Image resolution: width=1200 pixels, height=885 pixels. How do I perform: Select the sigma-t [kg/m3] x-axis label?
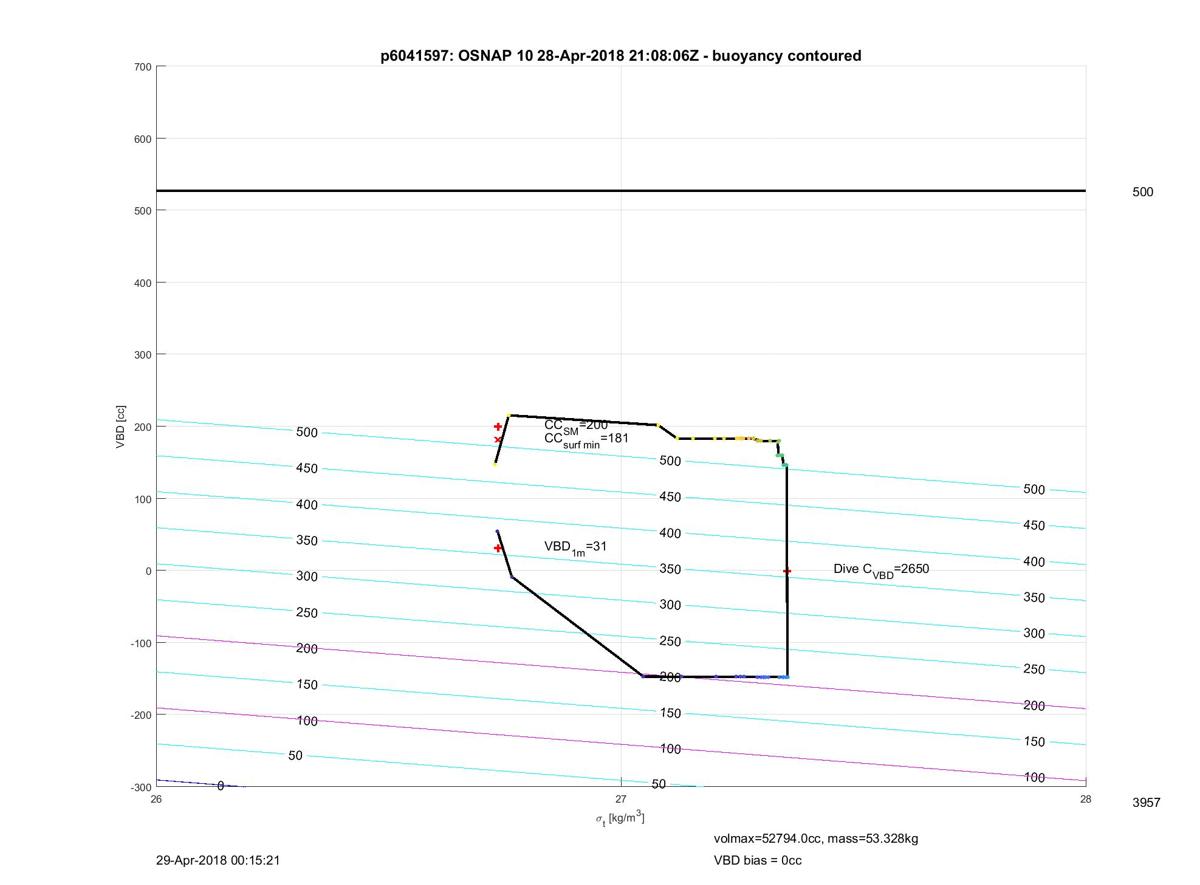pos(620,818)
